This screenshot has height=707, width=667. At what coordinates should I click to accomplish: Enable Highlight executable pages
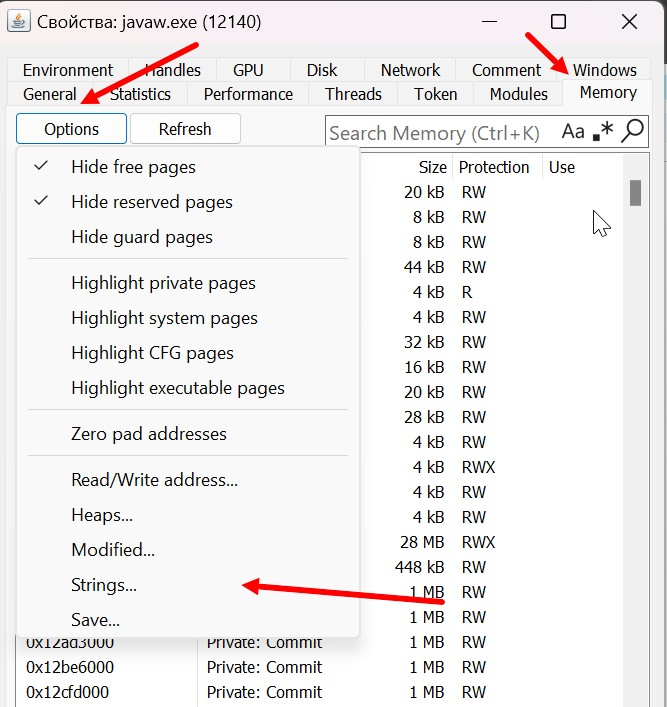[188, 388]
